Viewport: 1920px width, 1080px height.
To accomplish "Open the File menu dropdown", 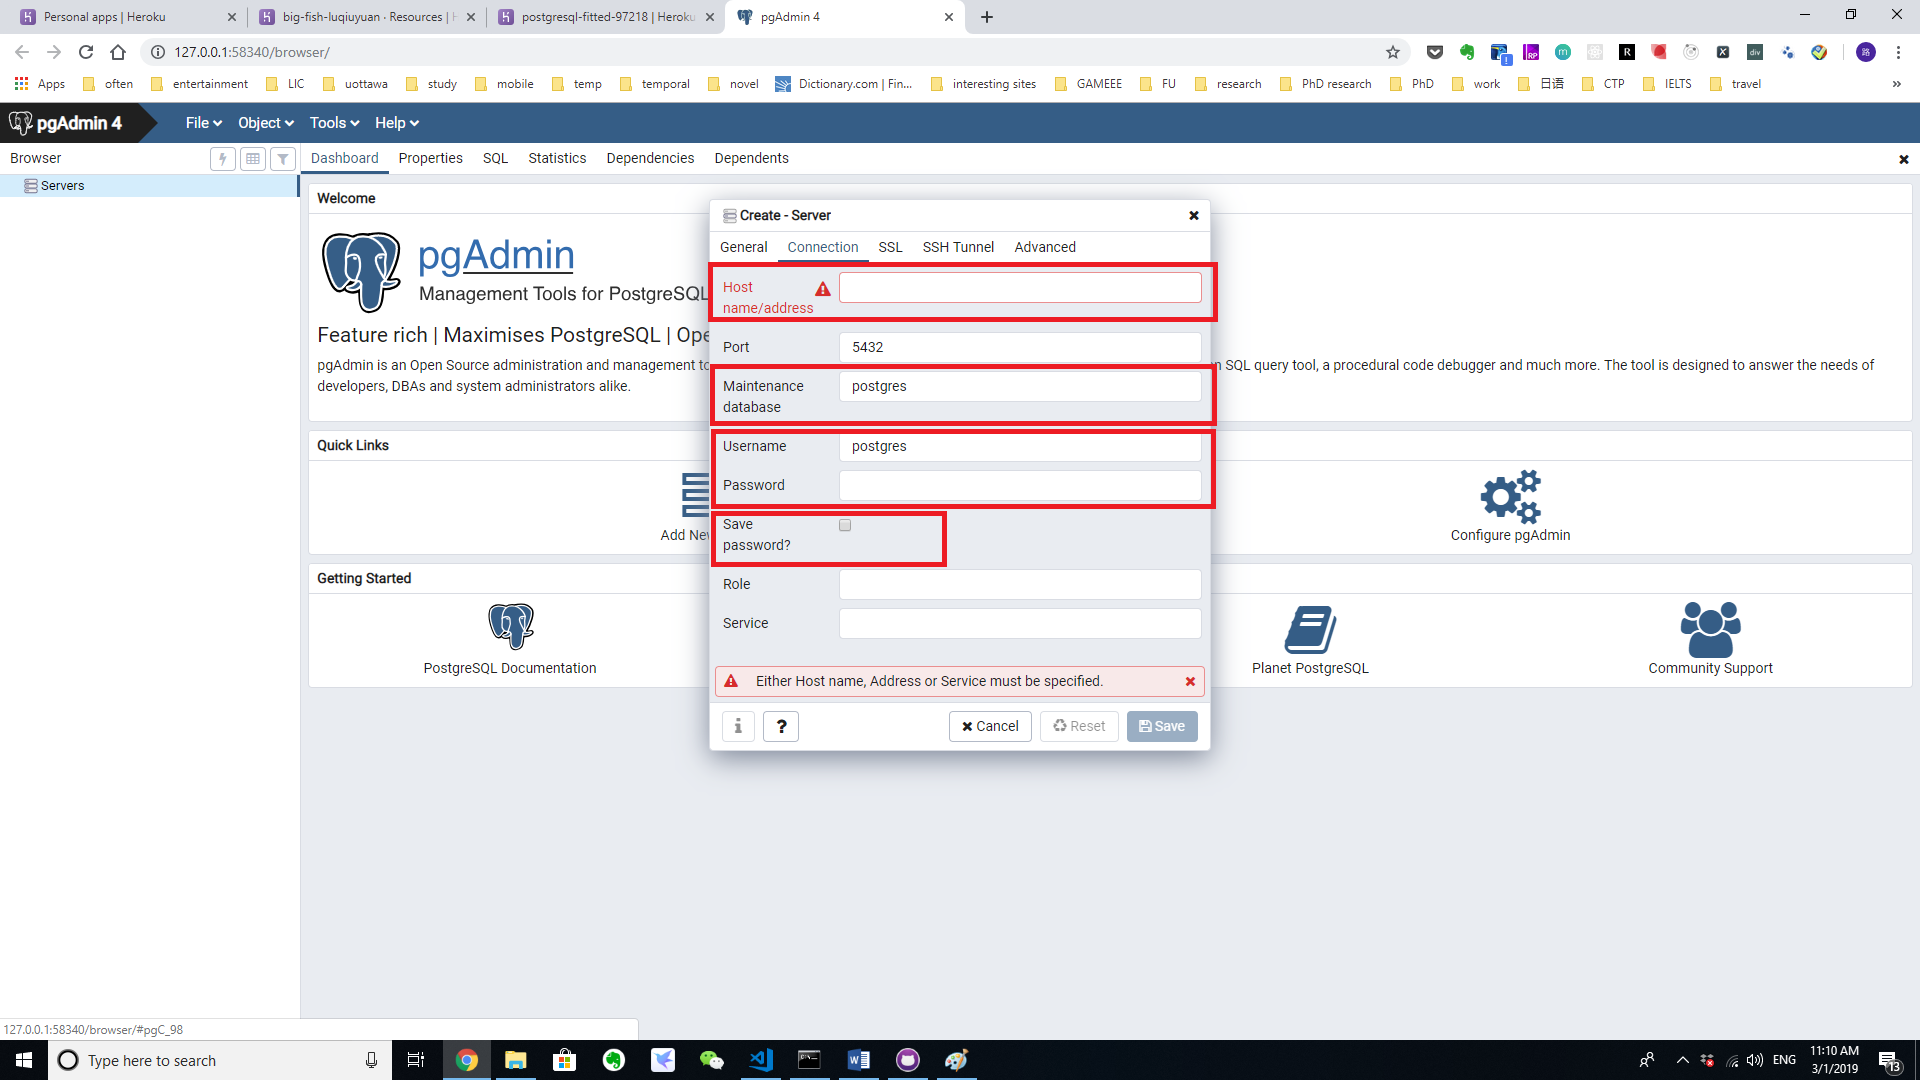I will 204,123.
